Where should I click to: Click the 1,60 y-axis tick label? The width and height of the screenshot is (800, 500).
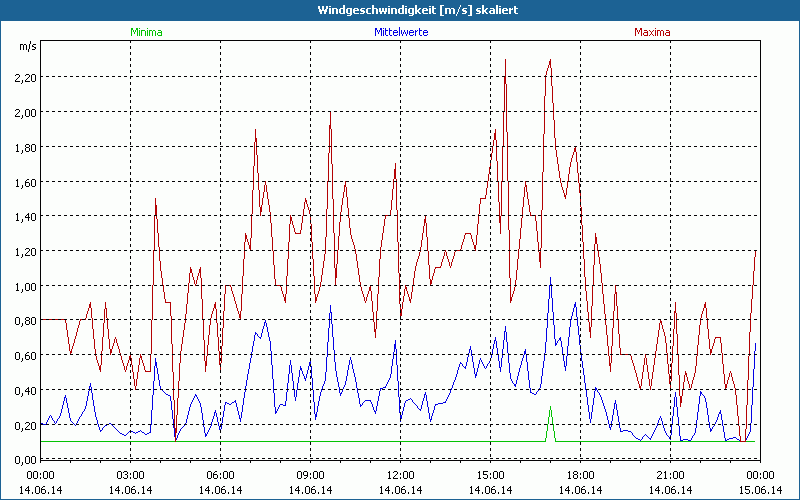click(x=26, y=182)
